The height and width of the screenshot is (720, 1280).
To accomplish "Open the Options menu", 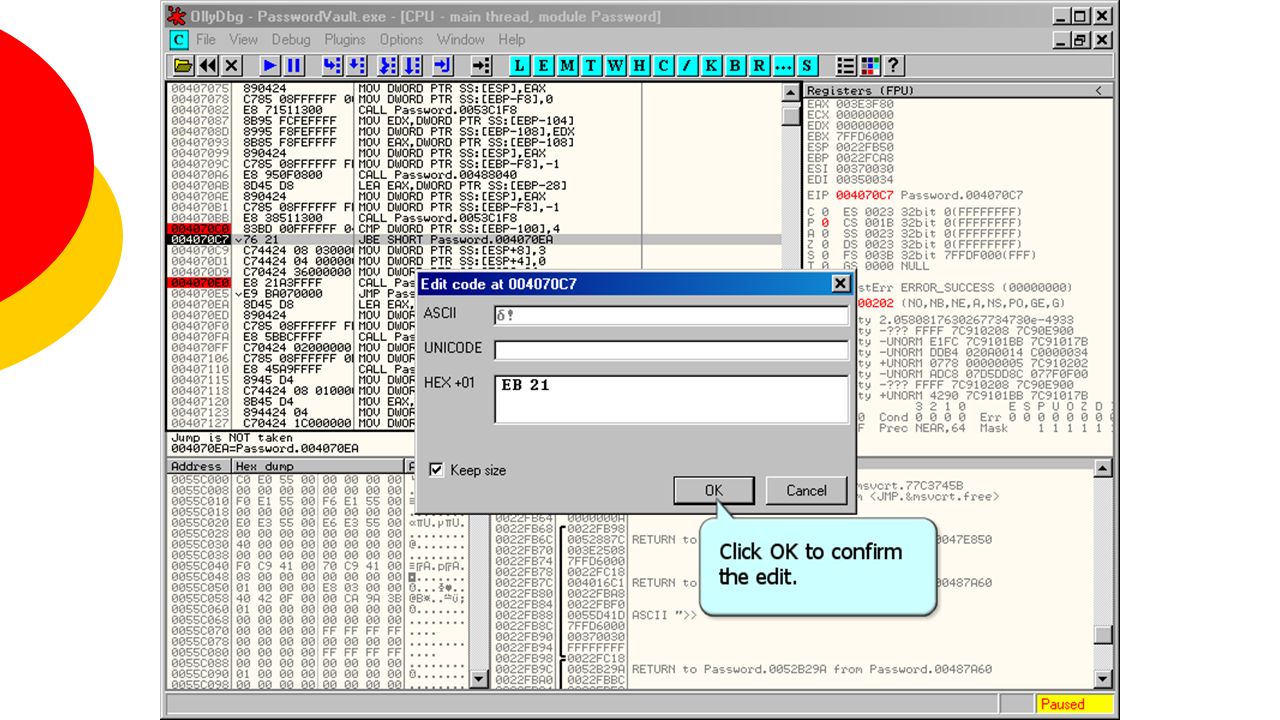I will click(401, 40).
